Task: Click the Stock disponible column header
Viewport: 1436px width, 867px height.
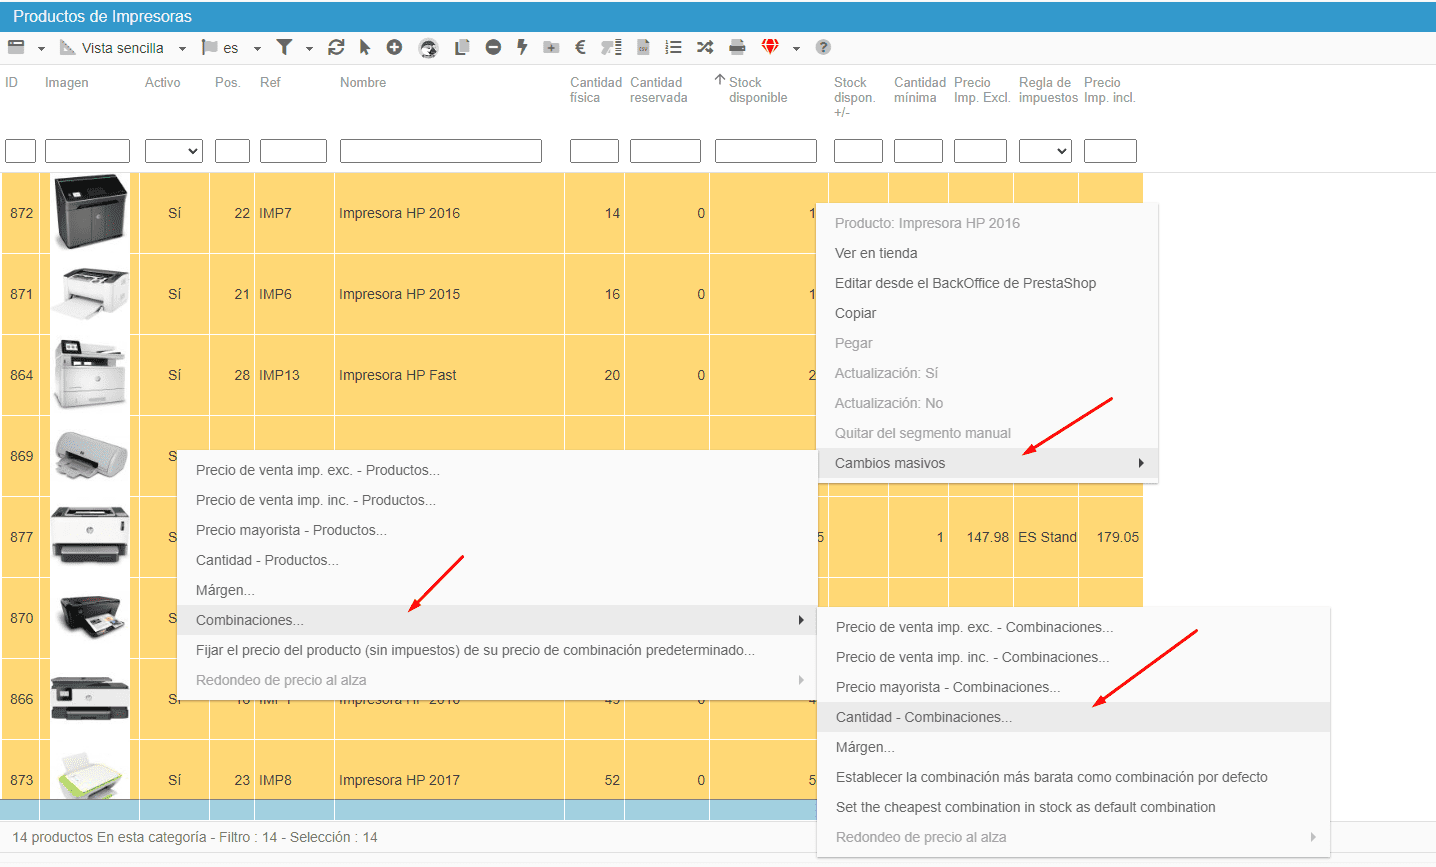Action: [757, 90]
